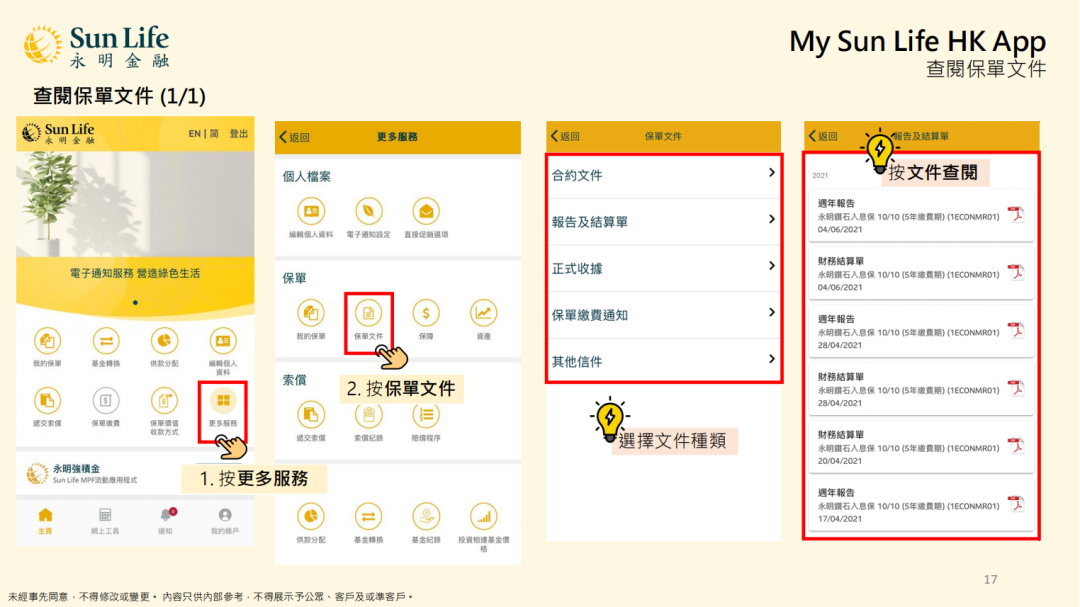Tap the 更多服務 grid icon
Viewport: 1080px width, 607px height.
tap(222, 400)
